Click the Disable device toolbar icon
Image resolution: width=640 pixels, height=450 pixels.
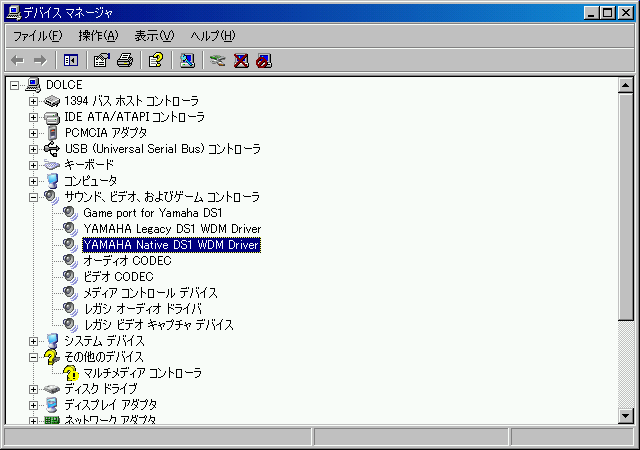point(264,61)
